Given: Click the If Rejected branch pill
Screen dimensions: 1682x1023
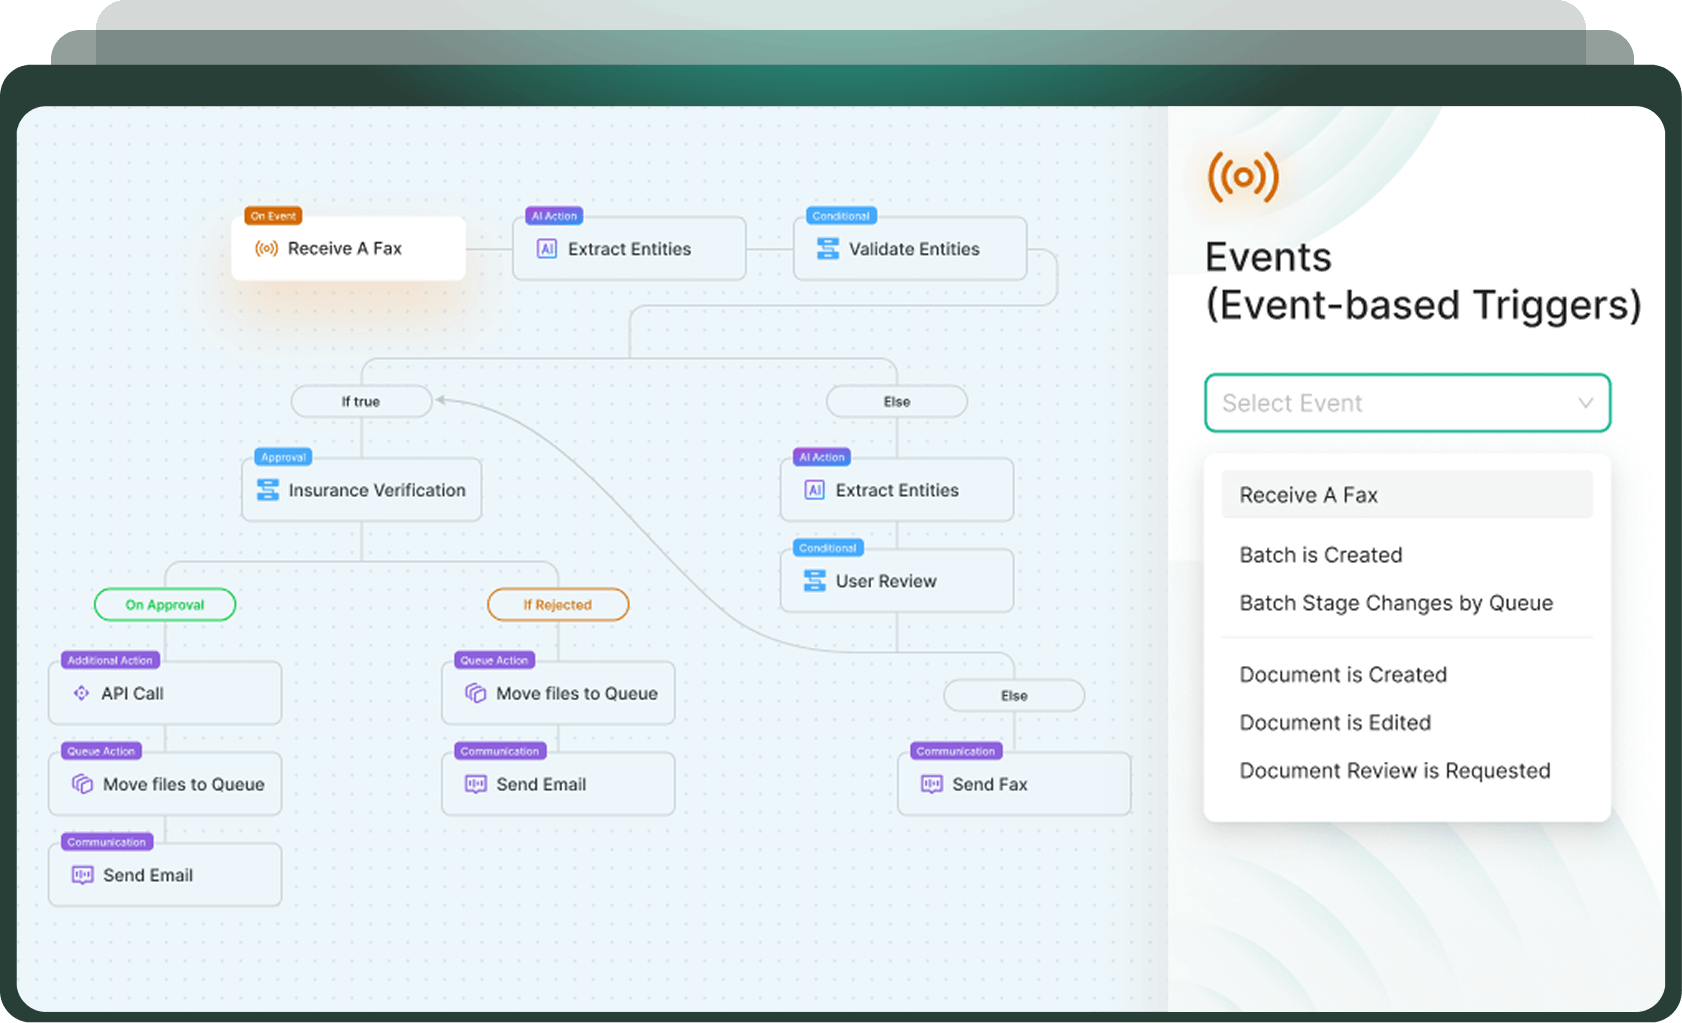Looking at the screenshot, I should point(558,604).
